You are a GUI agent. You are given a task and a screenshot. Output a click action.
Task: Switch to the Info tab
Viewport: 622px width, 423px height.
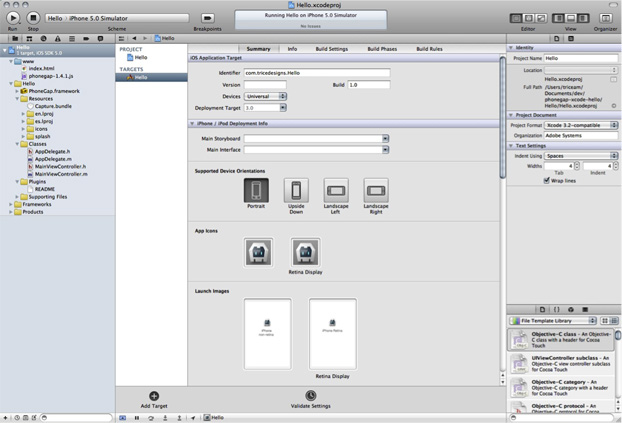tap(292, 49)
